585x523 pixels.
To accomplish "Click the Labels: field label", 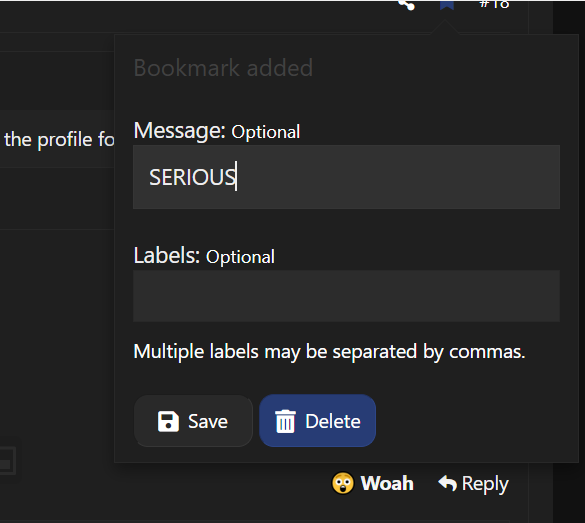I will [167, 256].
